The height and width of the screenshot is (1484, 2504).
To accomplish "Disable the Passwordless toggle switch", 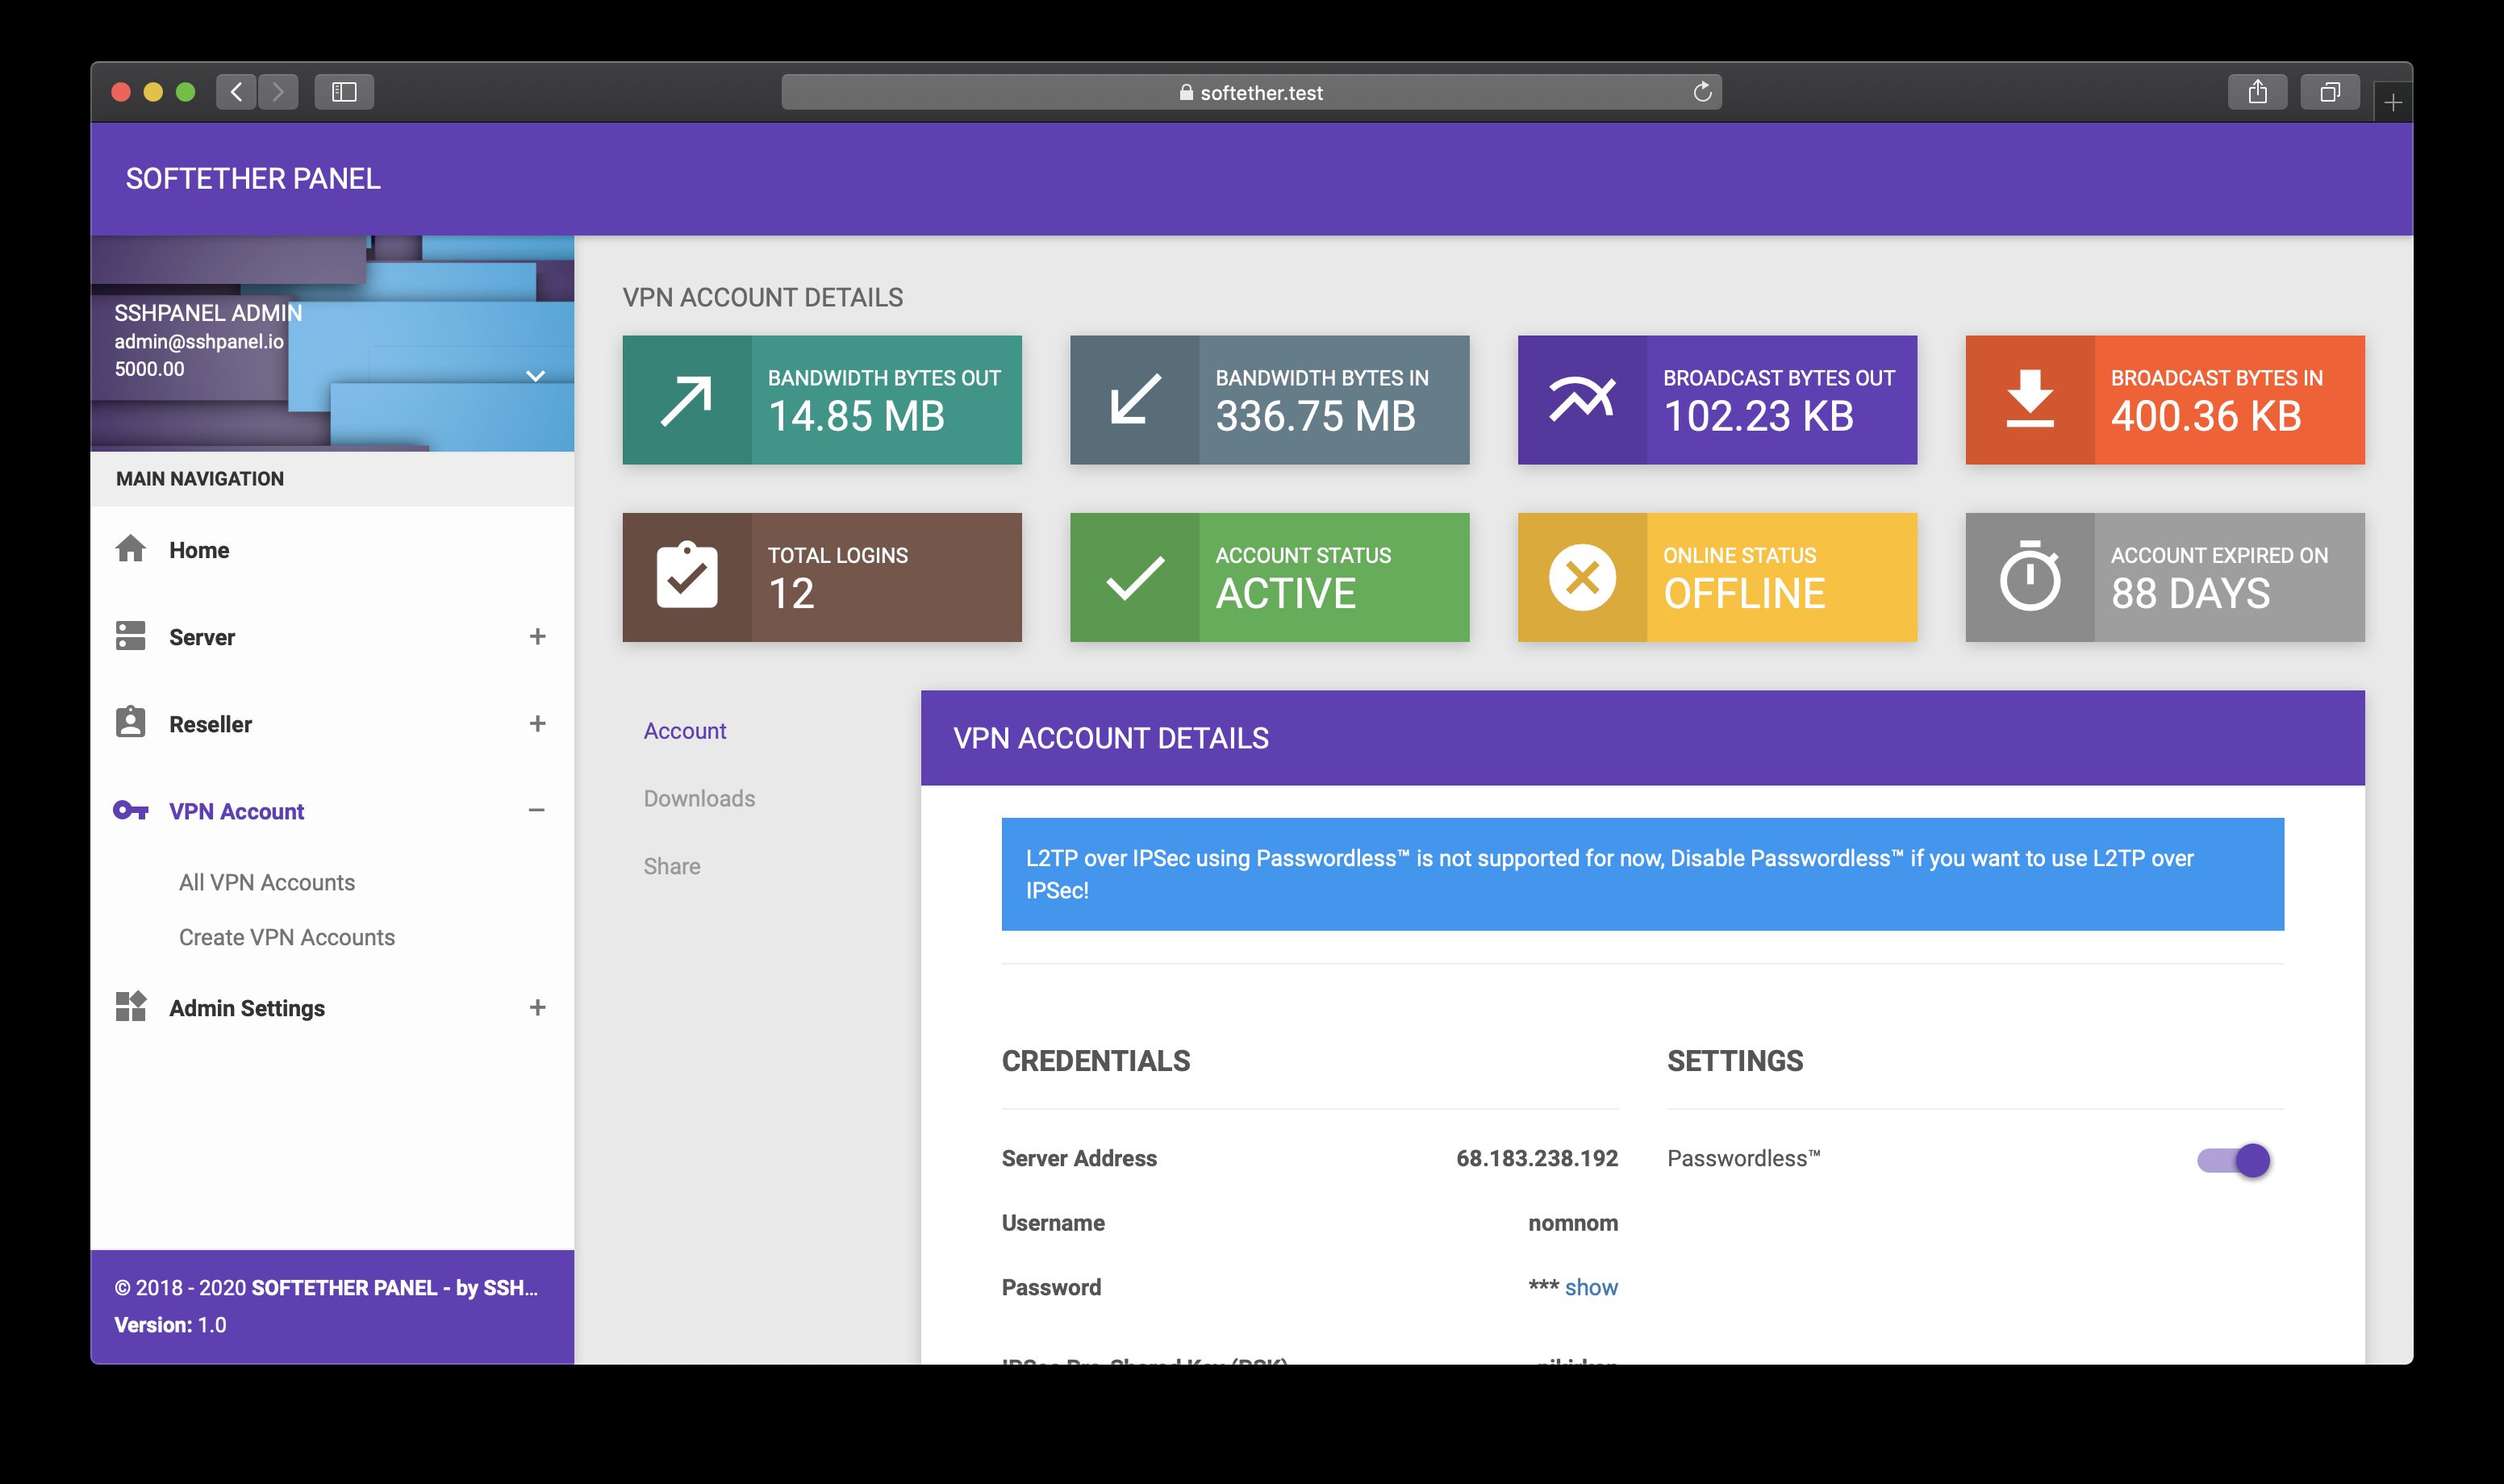I will click(x=2234, y=1160).
